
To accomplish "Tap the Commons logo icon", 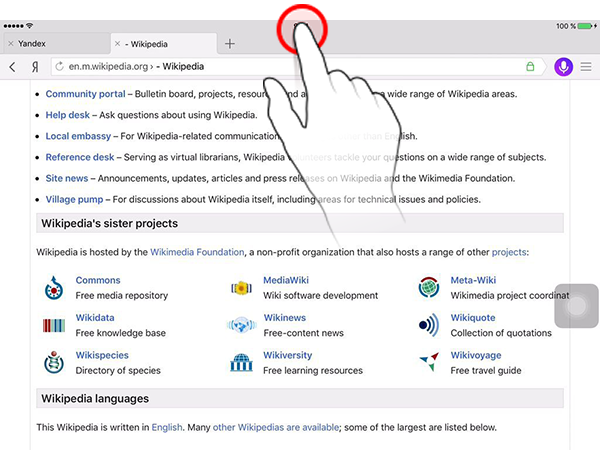I will click(54, 288).
